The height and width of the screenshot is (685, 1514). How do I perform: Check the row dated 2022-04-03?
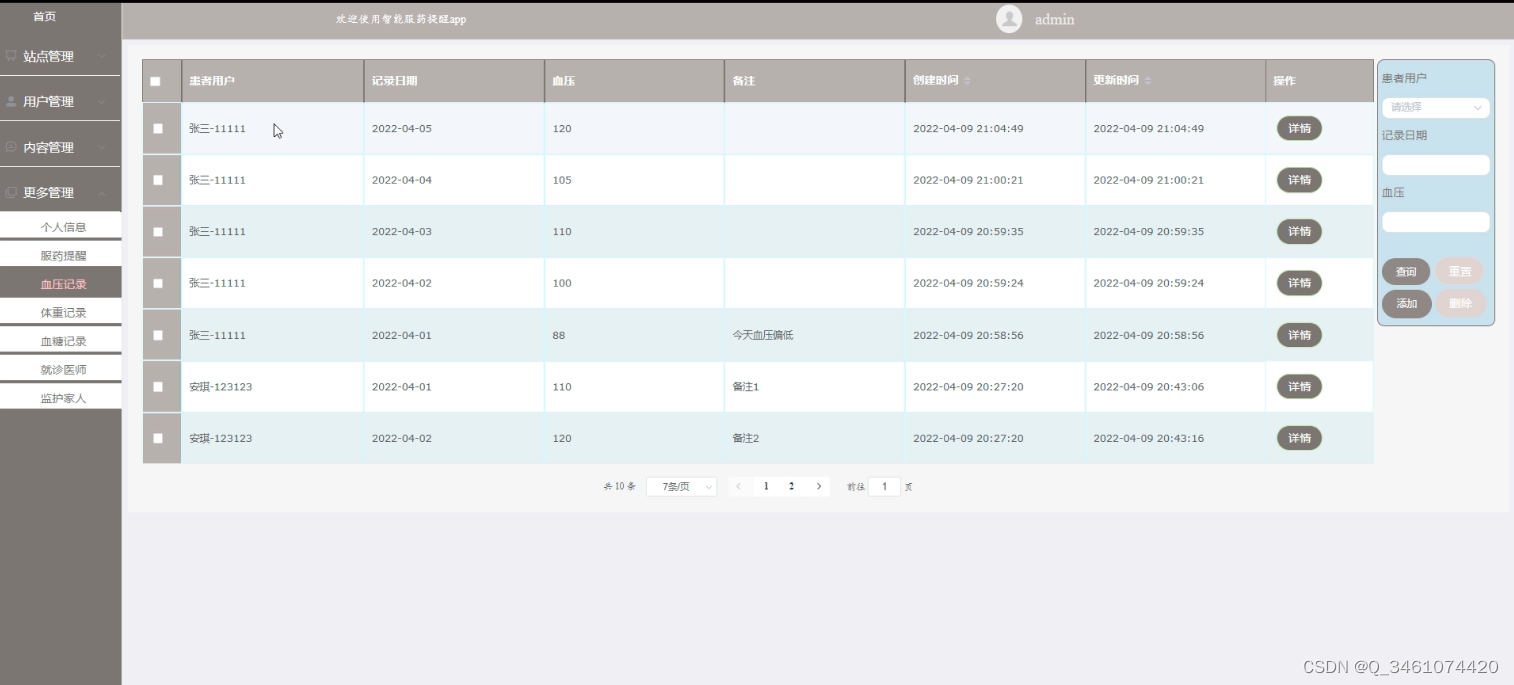pyautogui.click(x=158, y=231)
